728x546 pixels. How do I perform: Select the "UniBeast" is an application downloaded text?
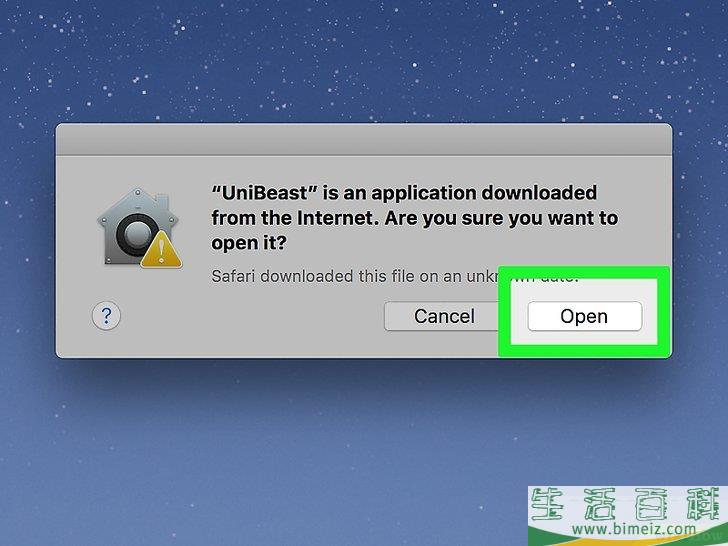tap(404, 193)
